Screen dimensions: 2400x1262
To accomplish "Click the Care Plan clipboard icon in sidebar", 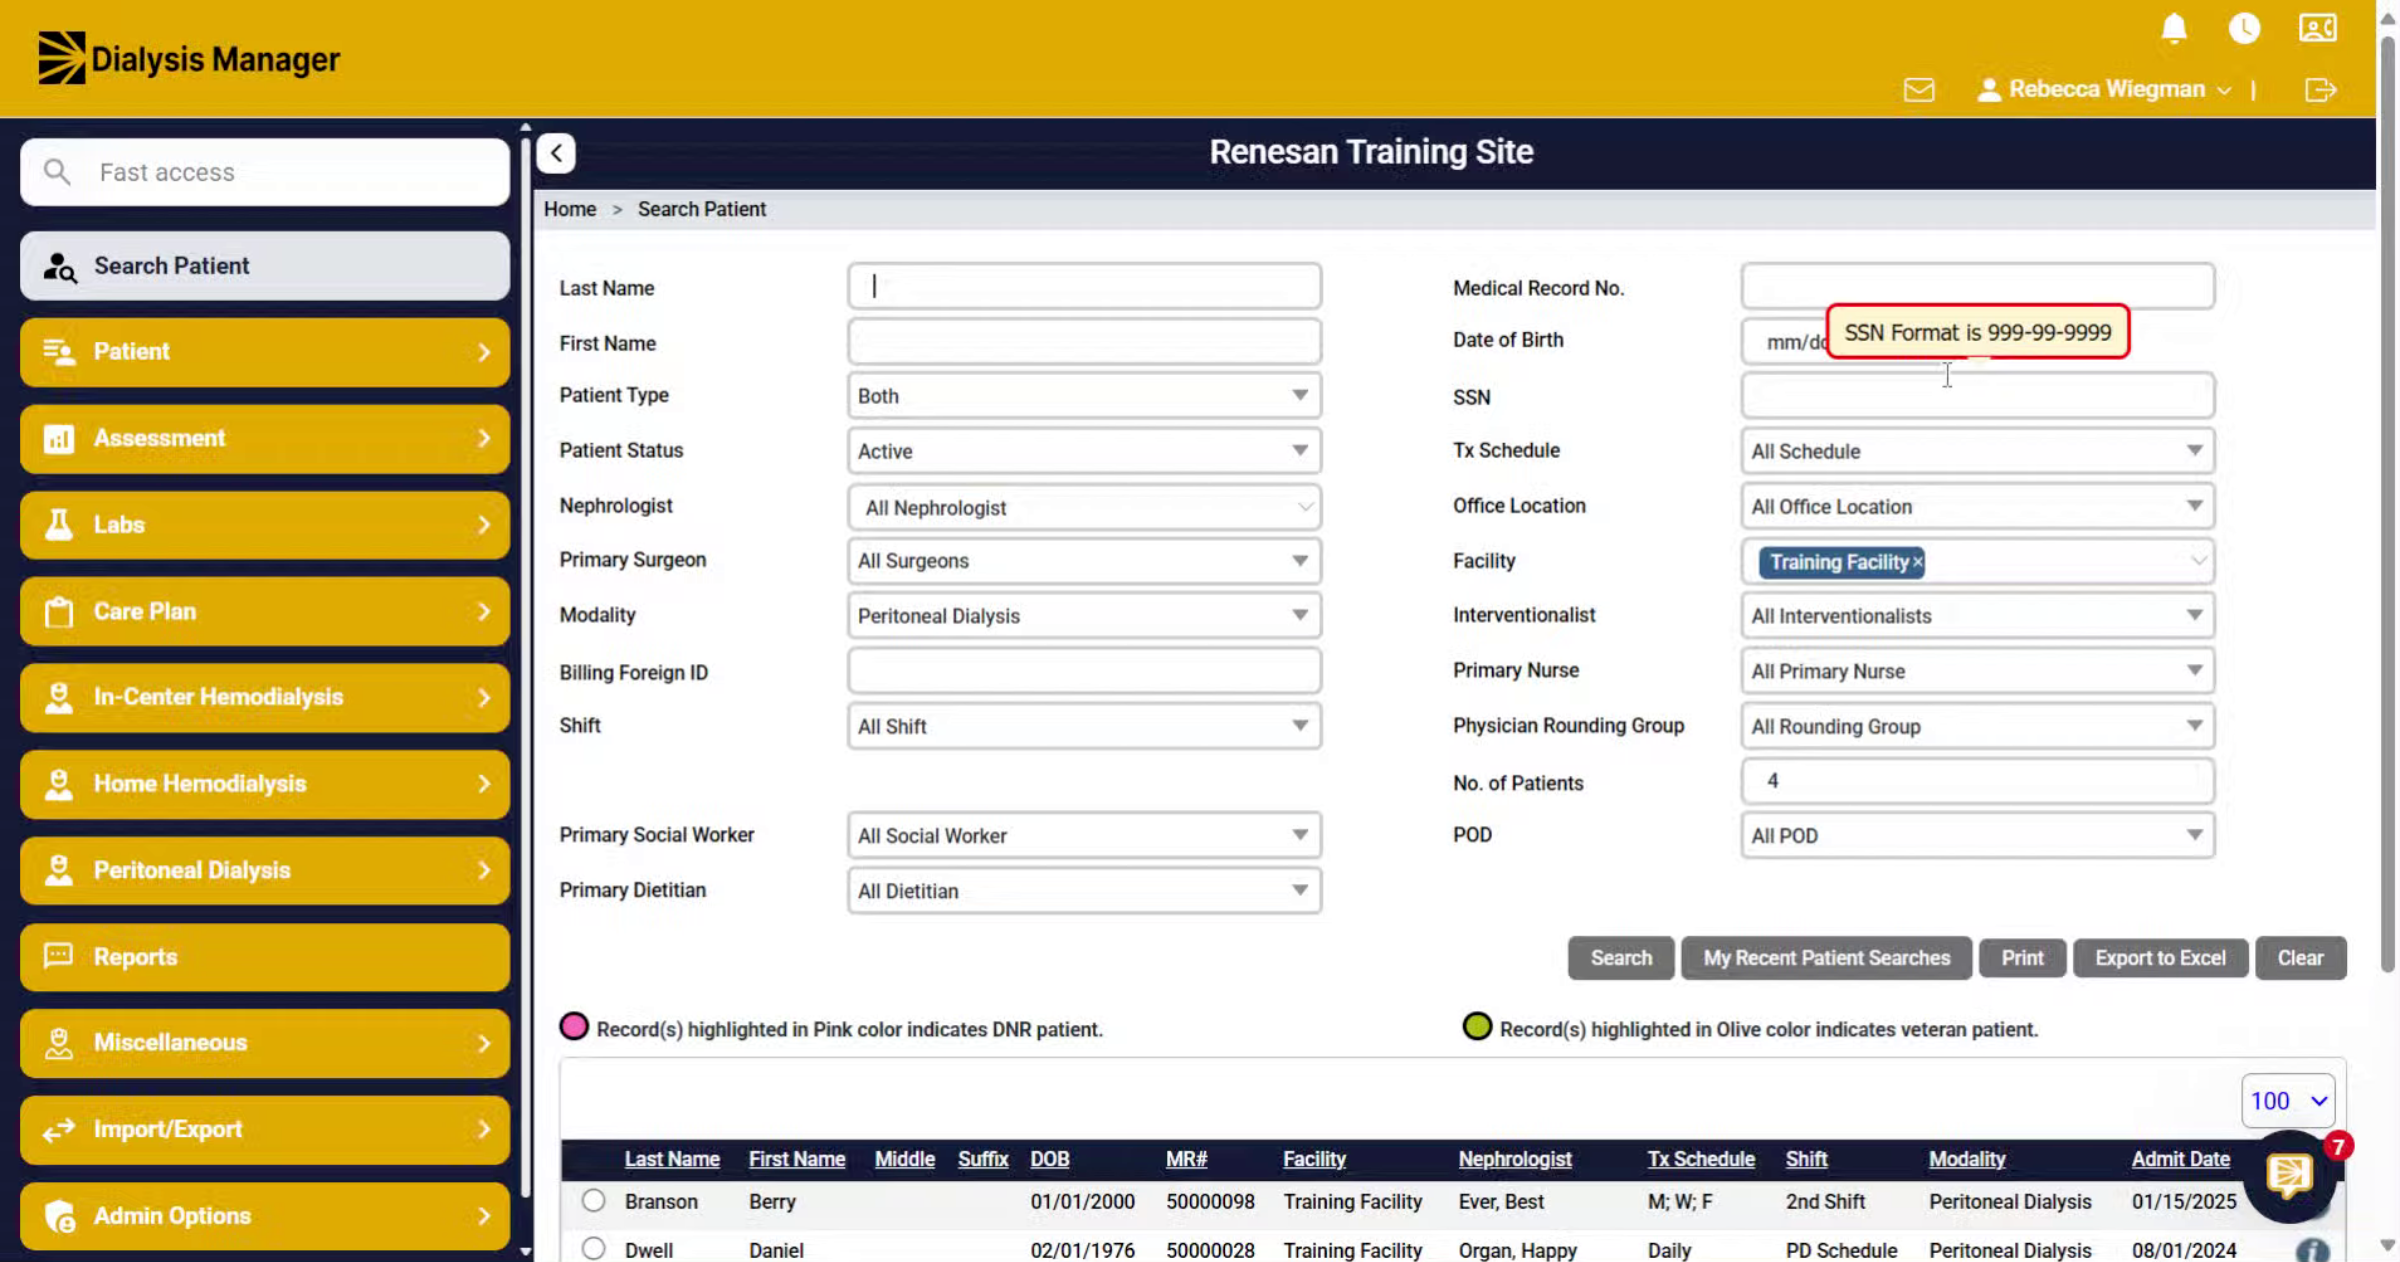I will coord(59,611).
